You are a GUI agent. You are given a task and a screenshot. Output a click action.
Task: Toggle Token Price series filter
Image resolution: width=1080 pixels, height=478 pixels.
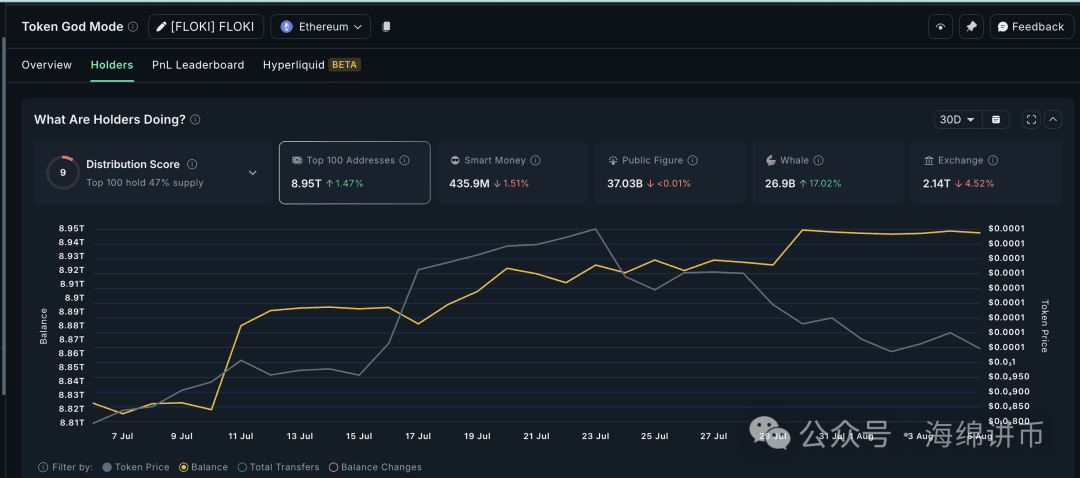pyautogui.click(x=136, y=467)
